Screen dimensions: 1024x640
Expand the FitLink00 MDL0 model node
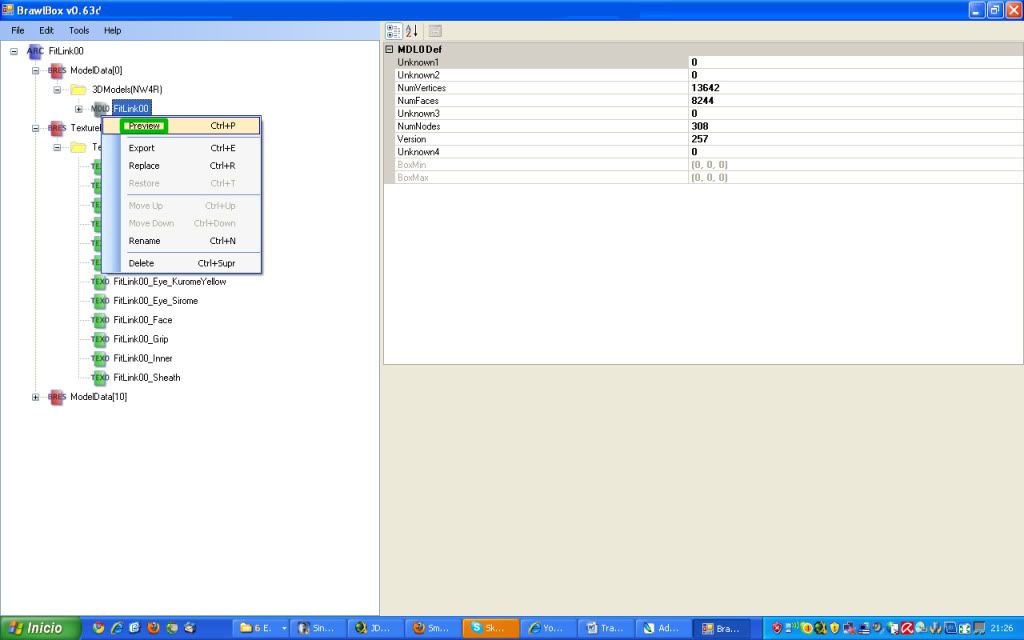pos(78,109)
